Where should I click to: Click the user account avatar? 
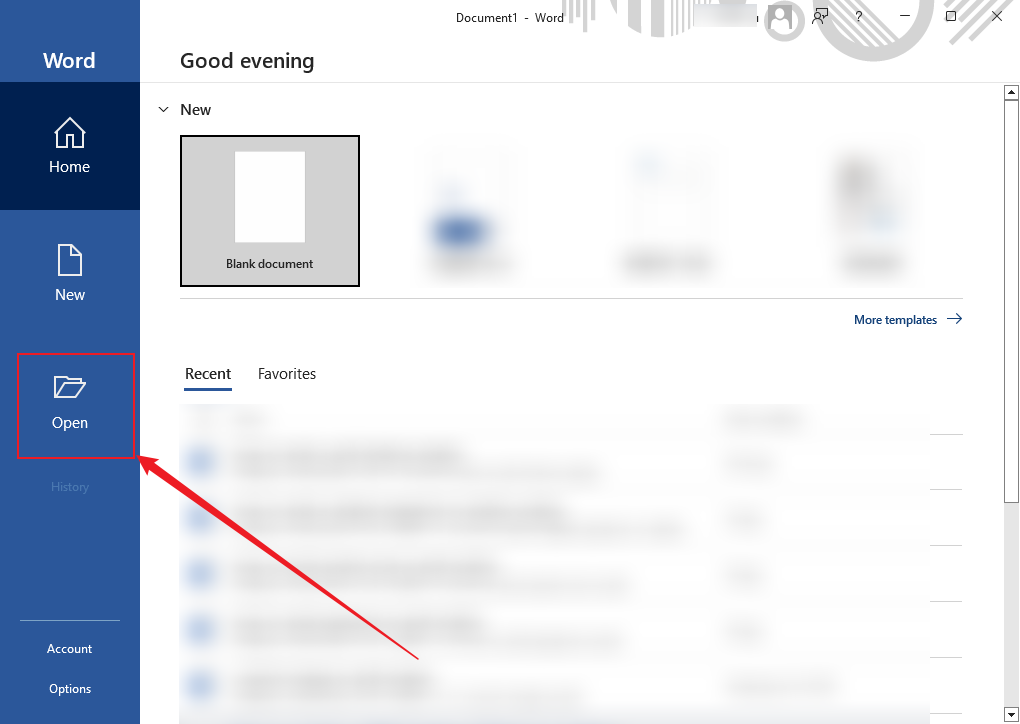[x=784, y=17]
